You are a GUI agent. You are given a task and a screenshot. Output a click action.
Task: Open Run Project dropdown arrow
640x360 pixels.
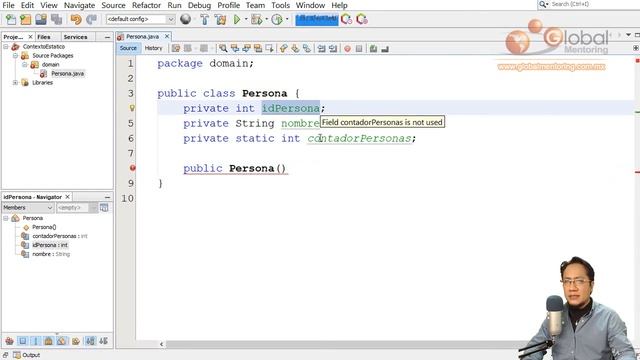(x=246, y=19)
